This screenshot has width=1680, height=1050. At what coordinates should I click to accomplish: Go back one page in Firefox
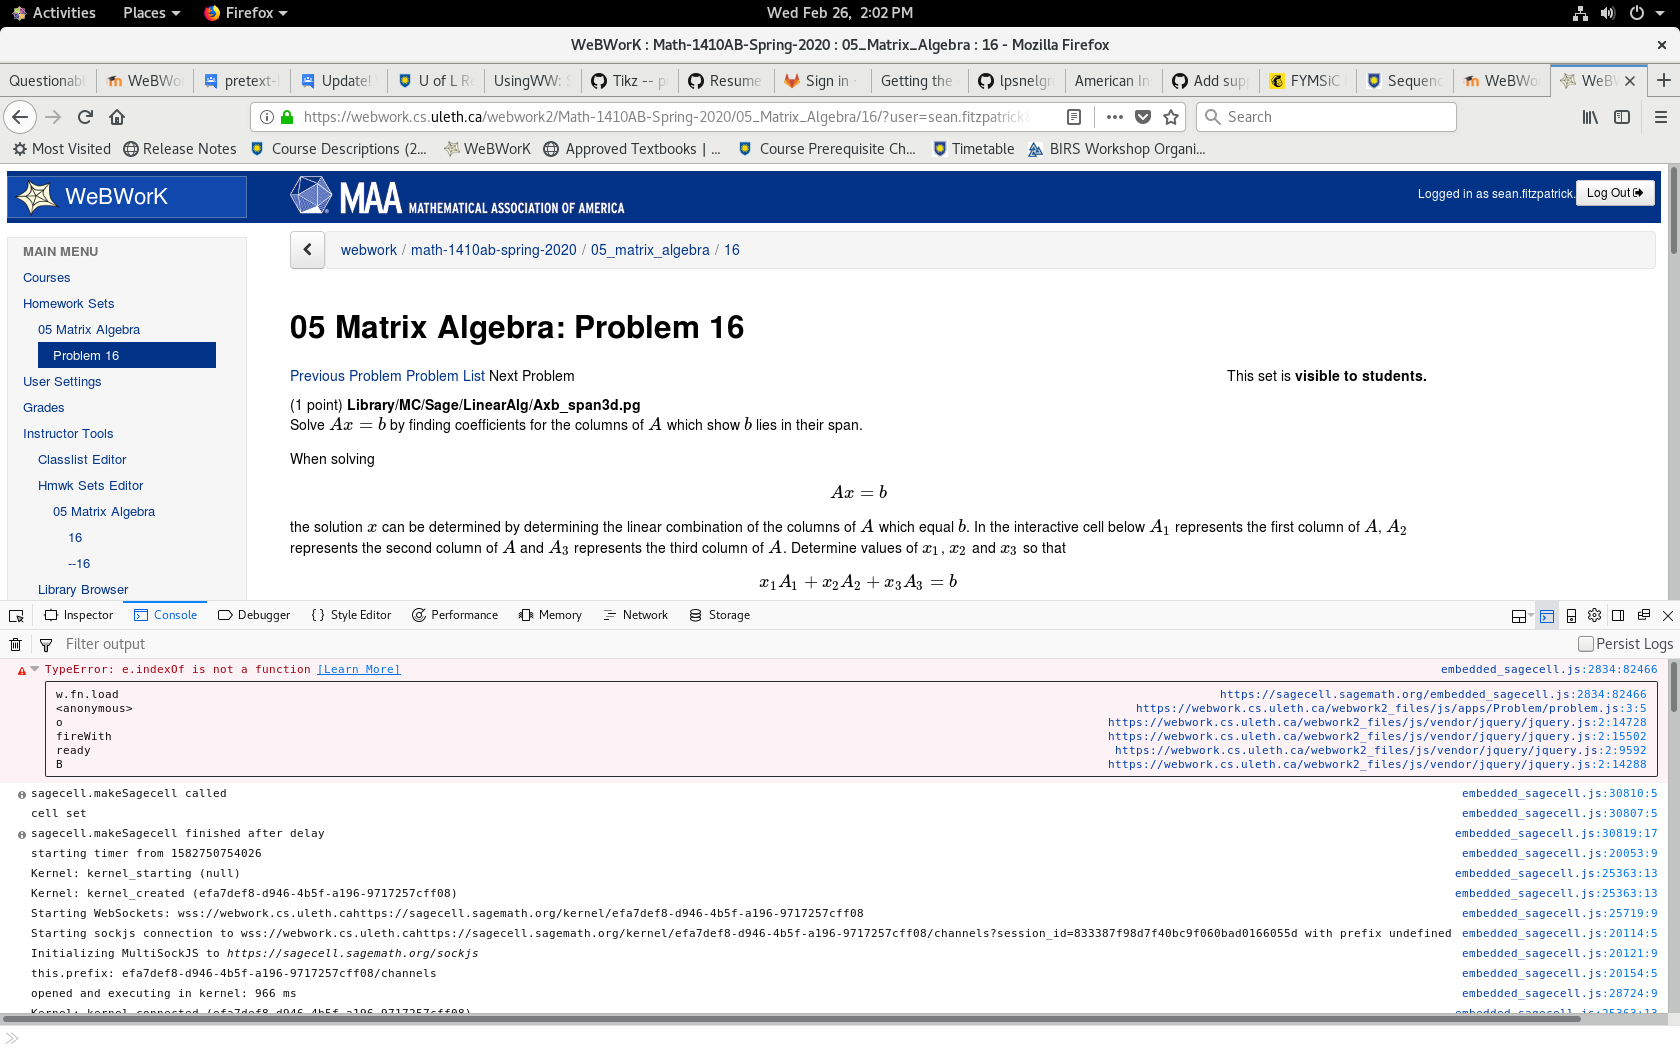[20, 117]
